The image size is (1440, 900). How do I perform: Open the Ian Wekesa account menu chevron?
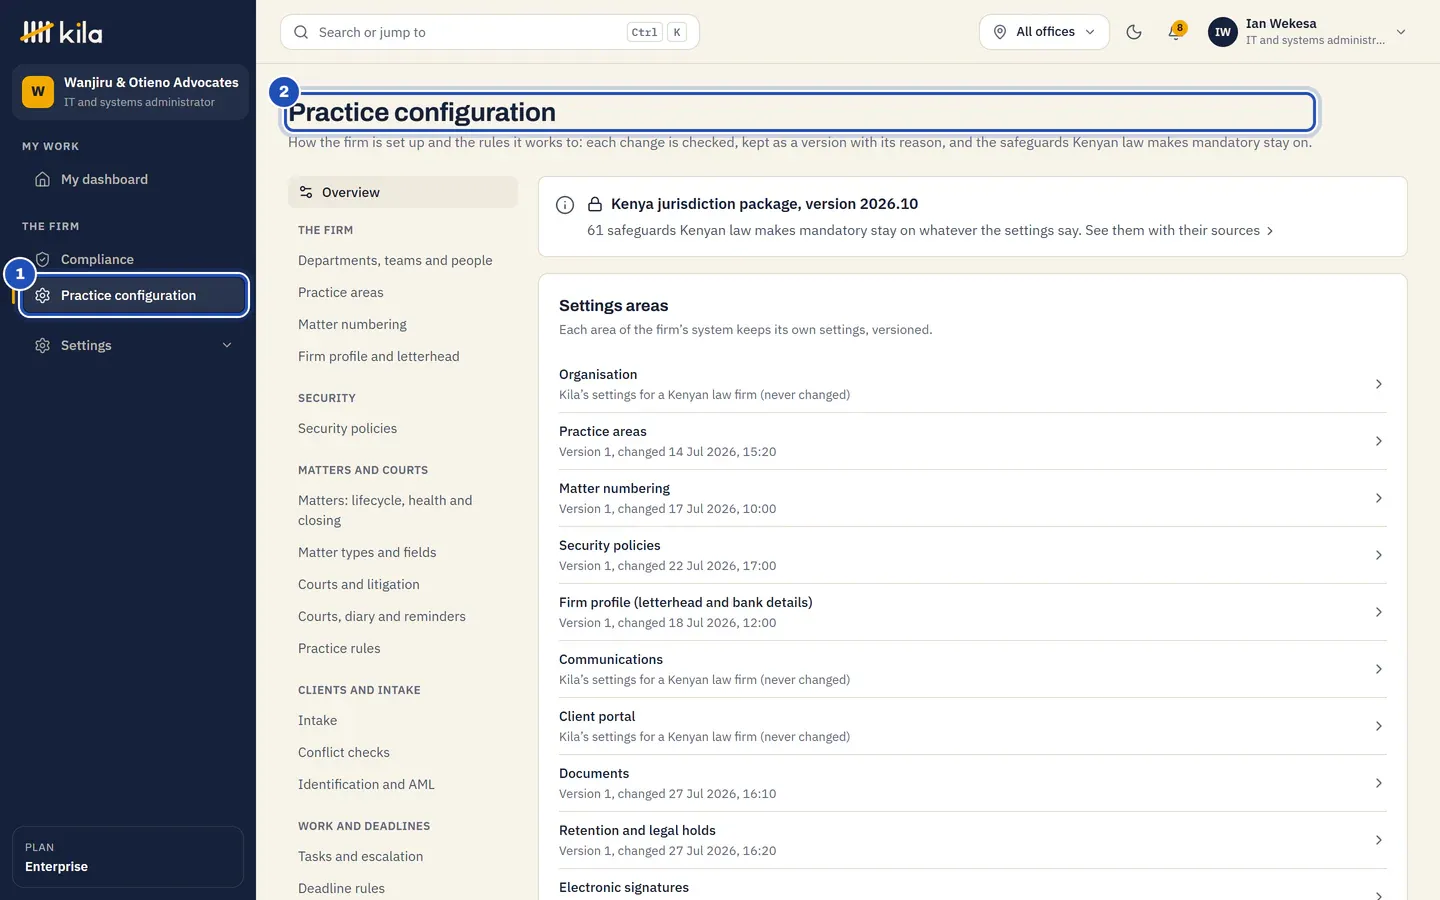tap(1401, 32)
